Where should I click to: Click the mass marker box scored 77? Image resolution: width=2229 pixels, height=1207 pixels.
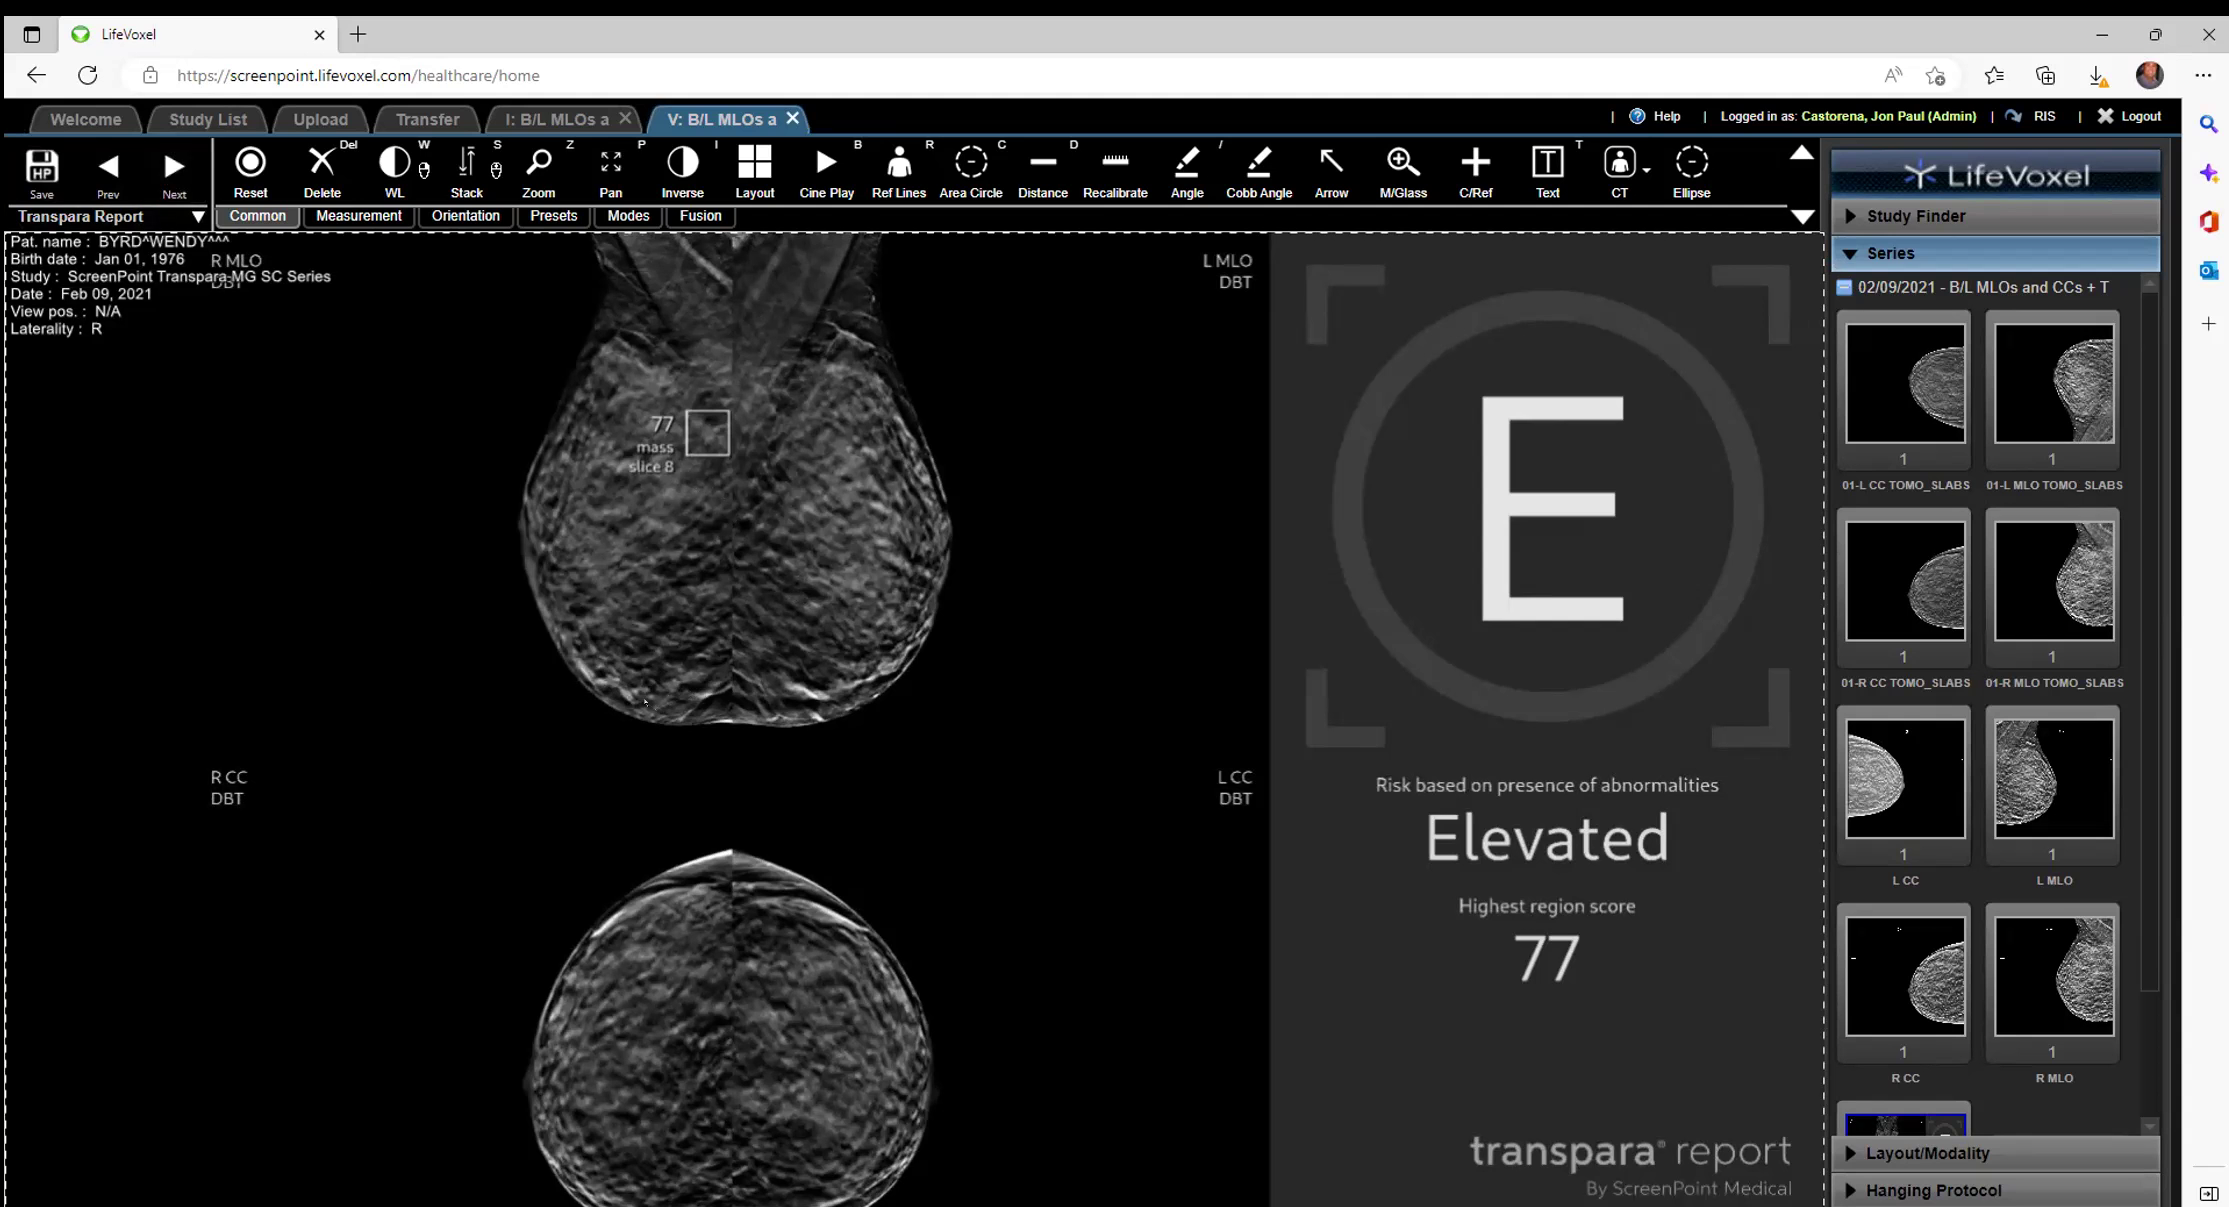[x=707, y=433]
